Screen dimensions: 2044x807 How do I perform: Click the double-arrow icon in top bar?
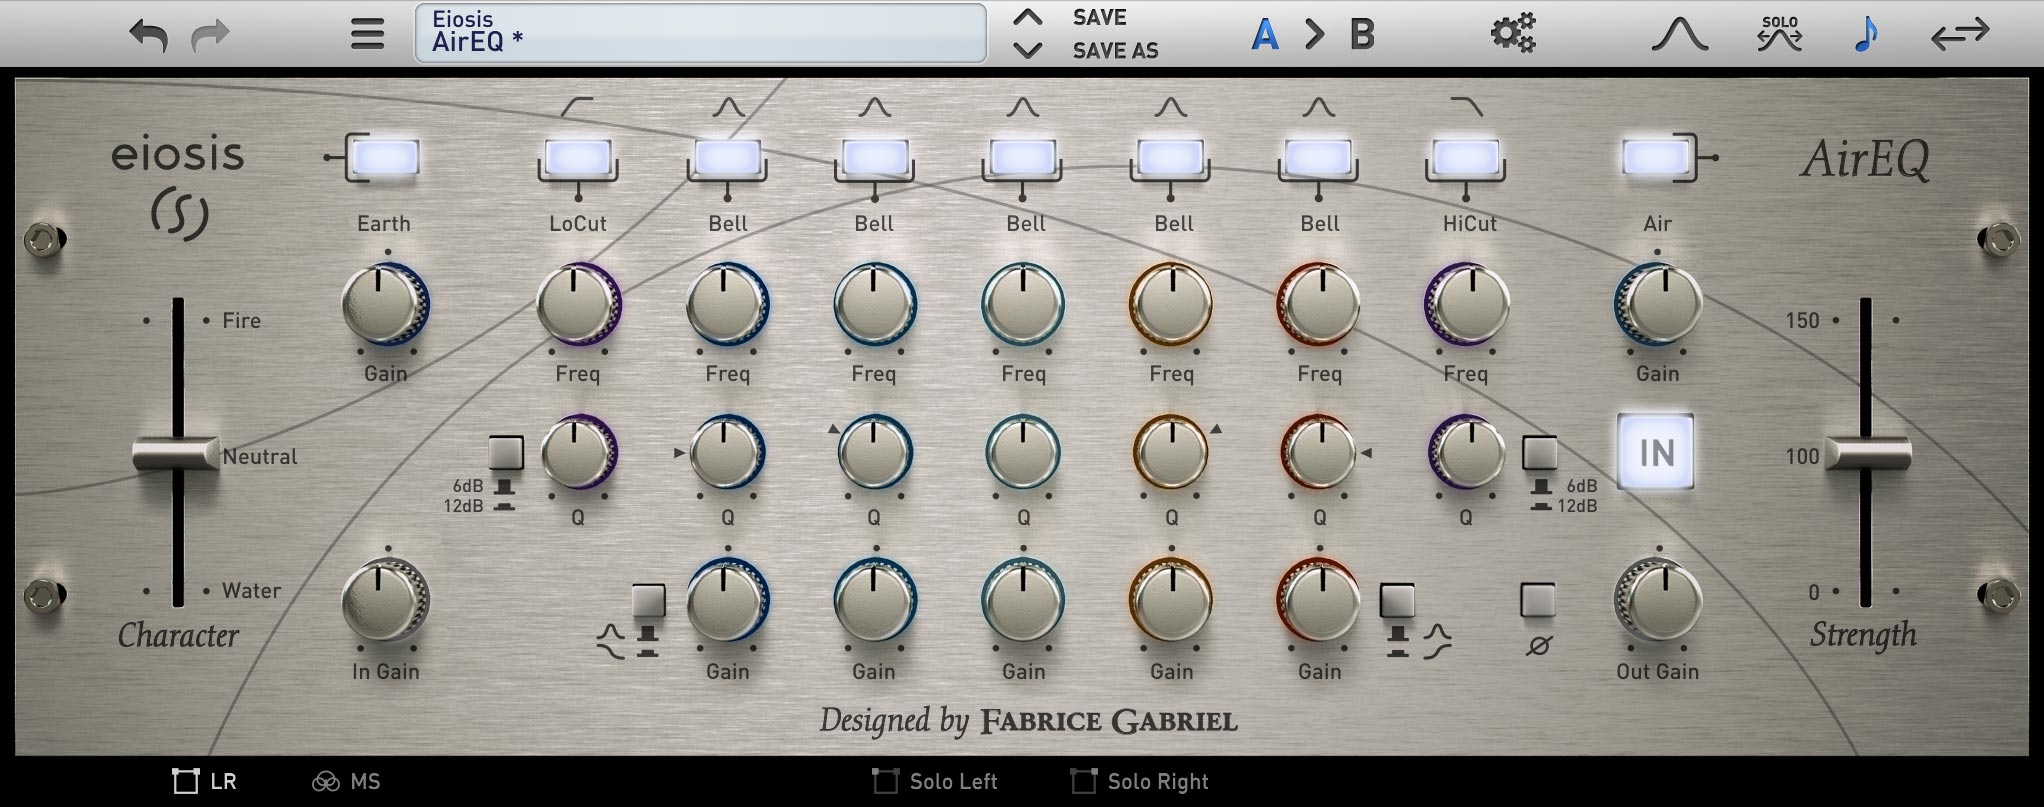(1960, 35)
